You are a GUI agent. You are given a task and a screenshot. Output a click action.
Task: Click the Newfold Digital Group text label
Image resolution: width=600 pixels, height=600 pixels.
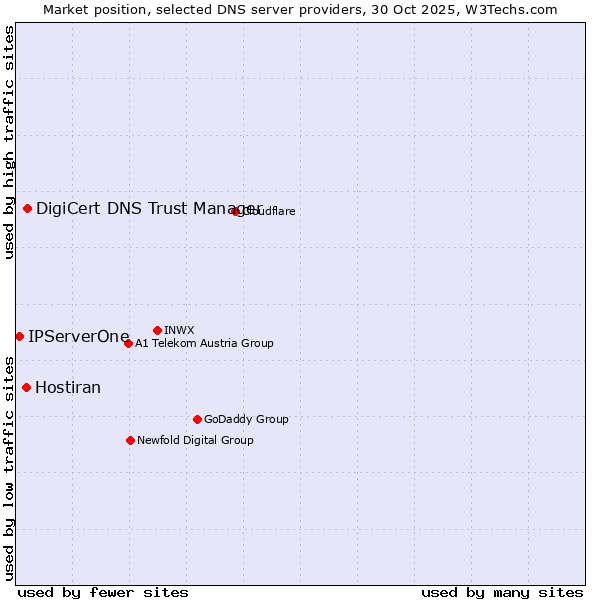pyautogui.click(x=195, y=440)
